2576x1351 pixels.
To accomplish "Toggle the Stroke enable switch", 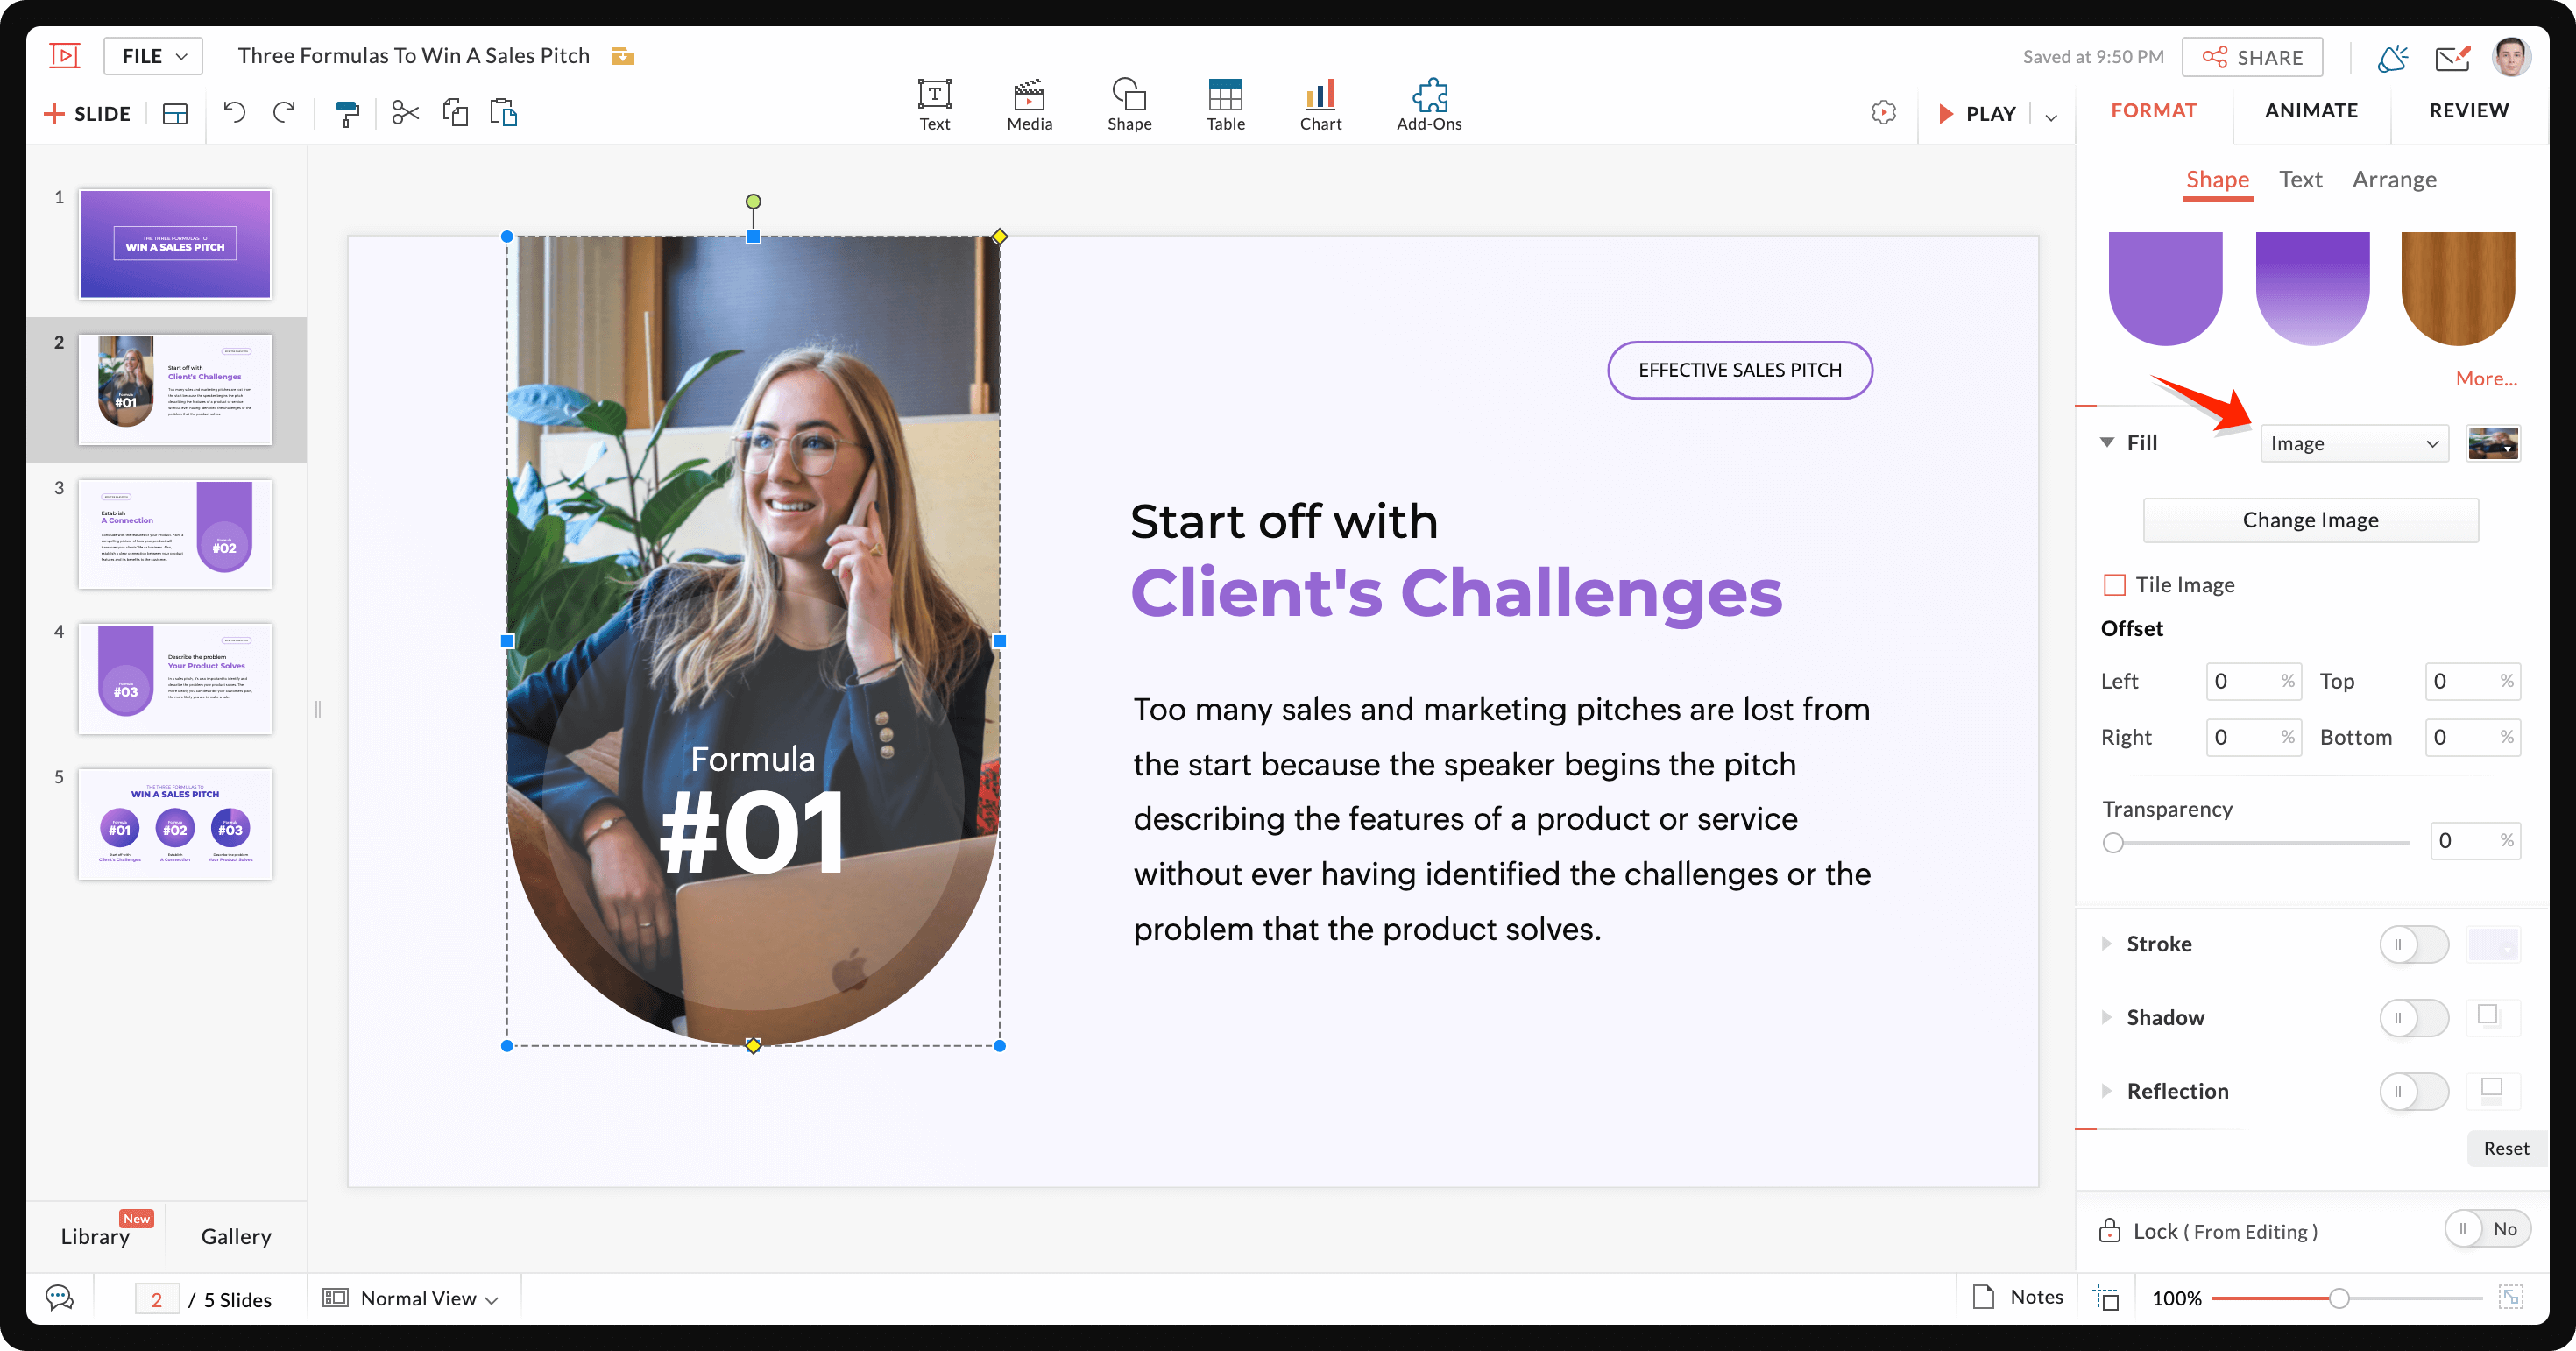I will (2414, 942).
